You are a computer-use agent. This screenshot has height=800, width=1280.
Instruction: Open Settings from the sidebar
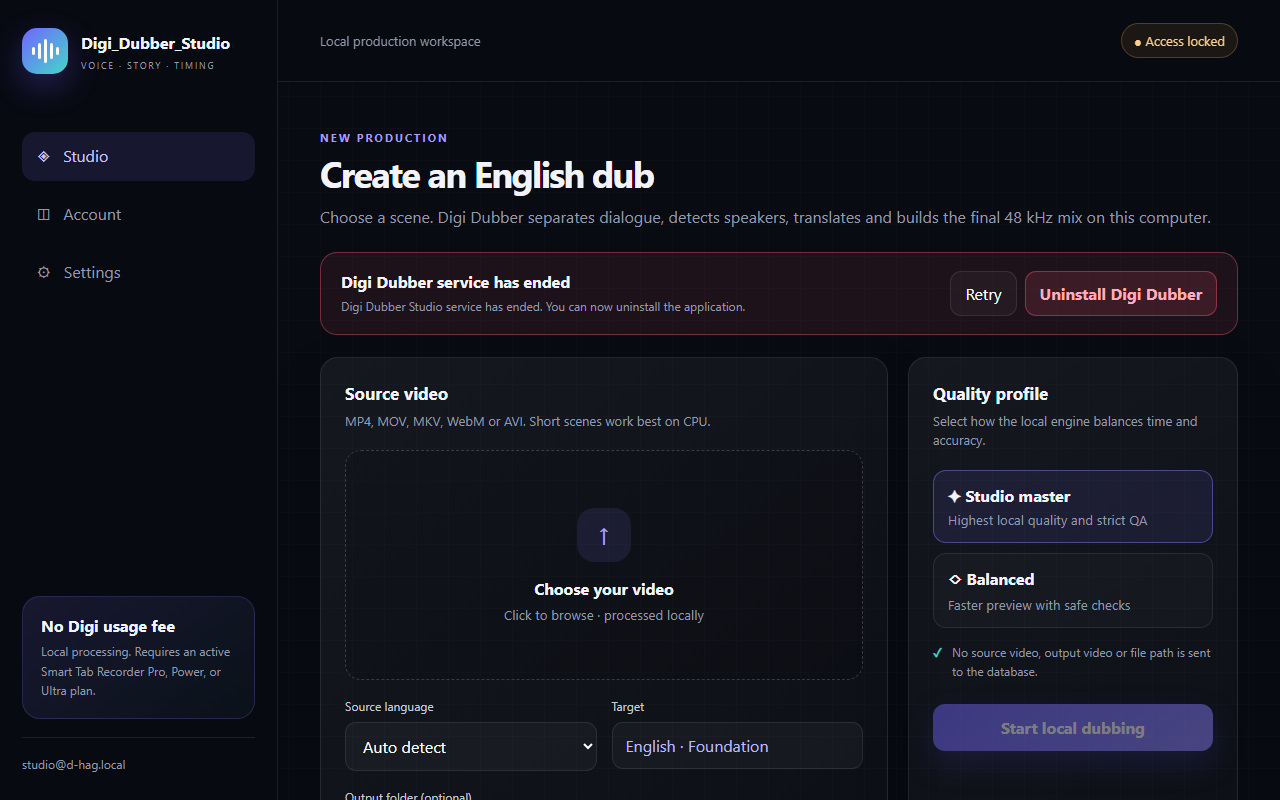(138, 272)
